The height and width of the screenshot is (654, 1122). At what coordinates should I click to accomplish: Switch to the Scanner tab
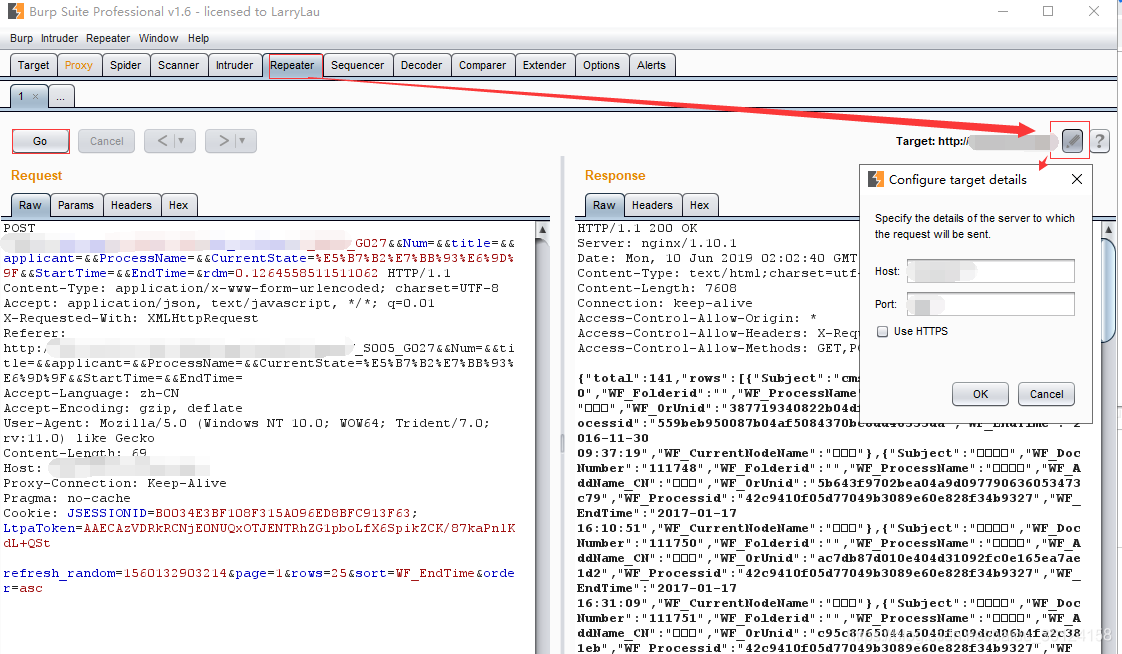tap(178, 65)
